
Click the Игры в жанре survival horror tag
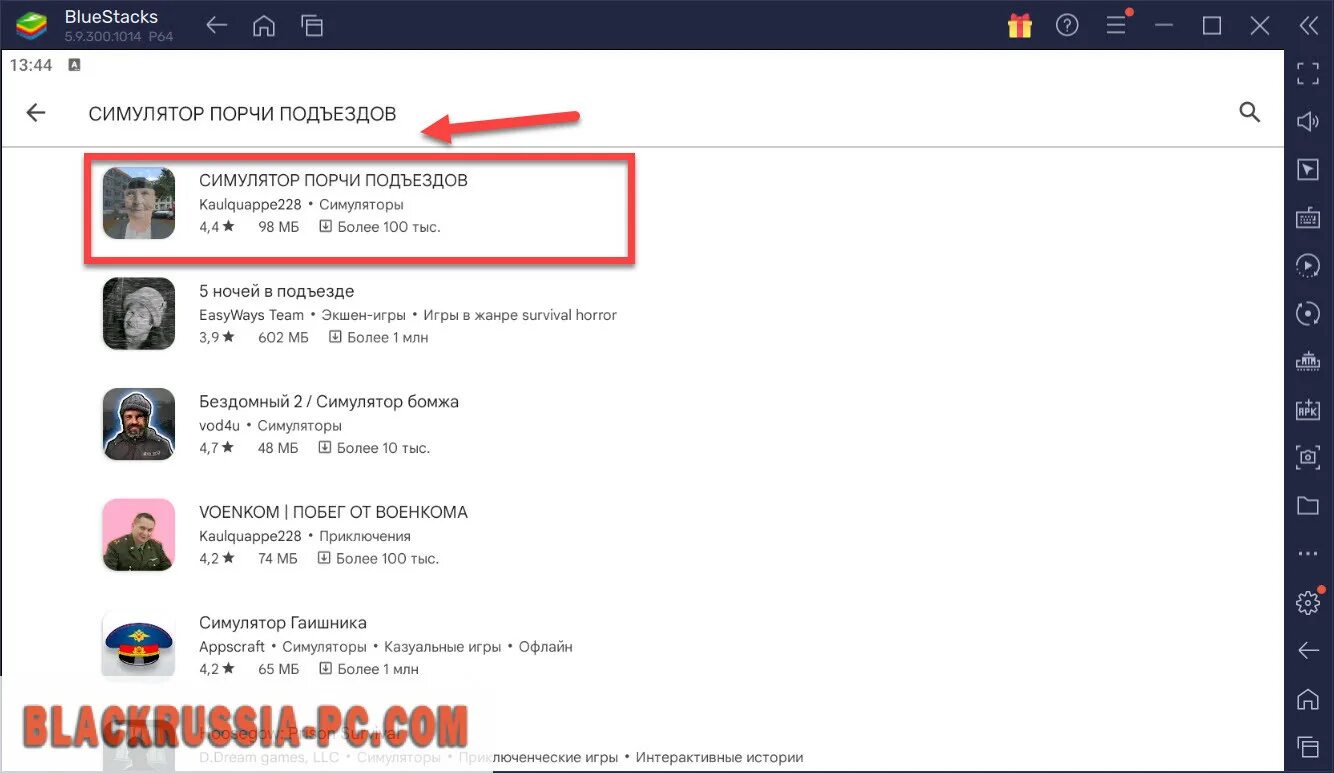point(520,315)
